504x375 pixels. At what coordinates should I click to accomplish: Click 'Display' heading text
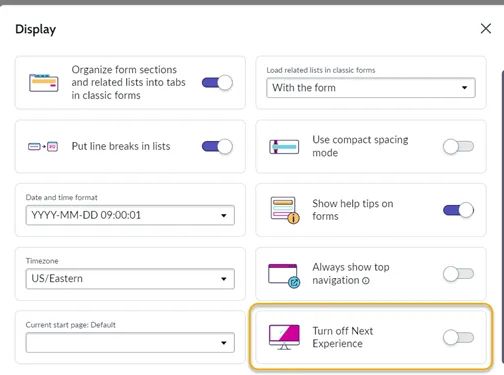pyautogui.click(x=36, y=29)
